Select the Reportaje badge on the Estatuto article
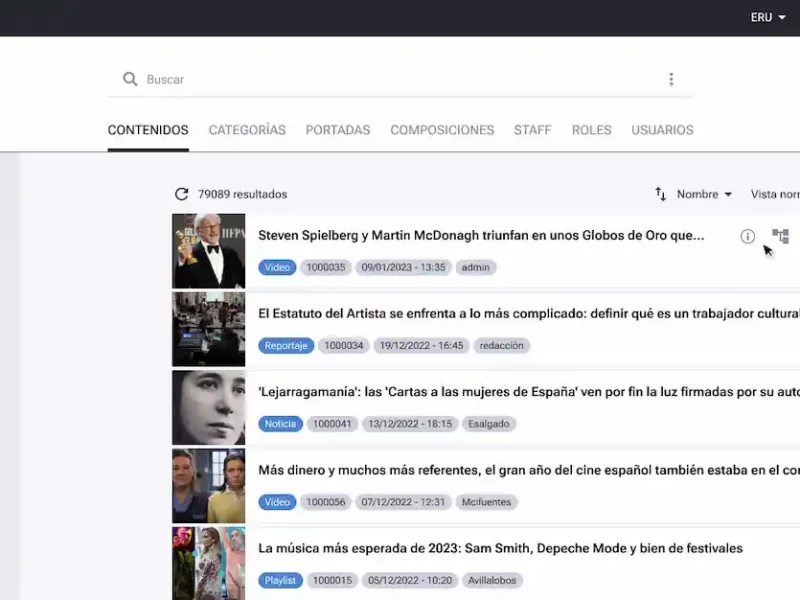 tap(286, 345)
